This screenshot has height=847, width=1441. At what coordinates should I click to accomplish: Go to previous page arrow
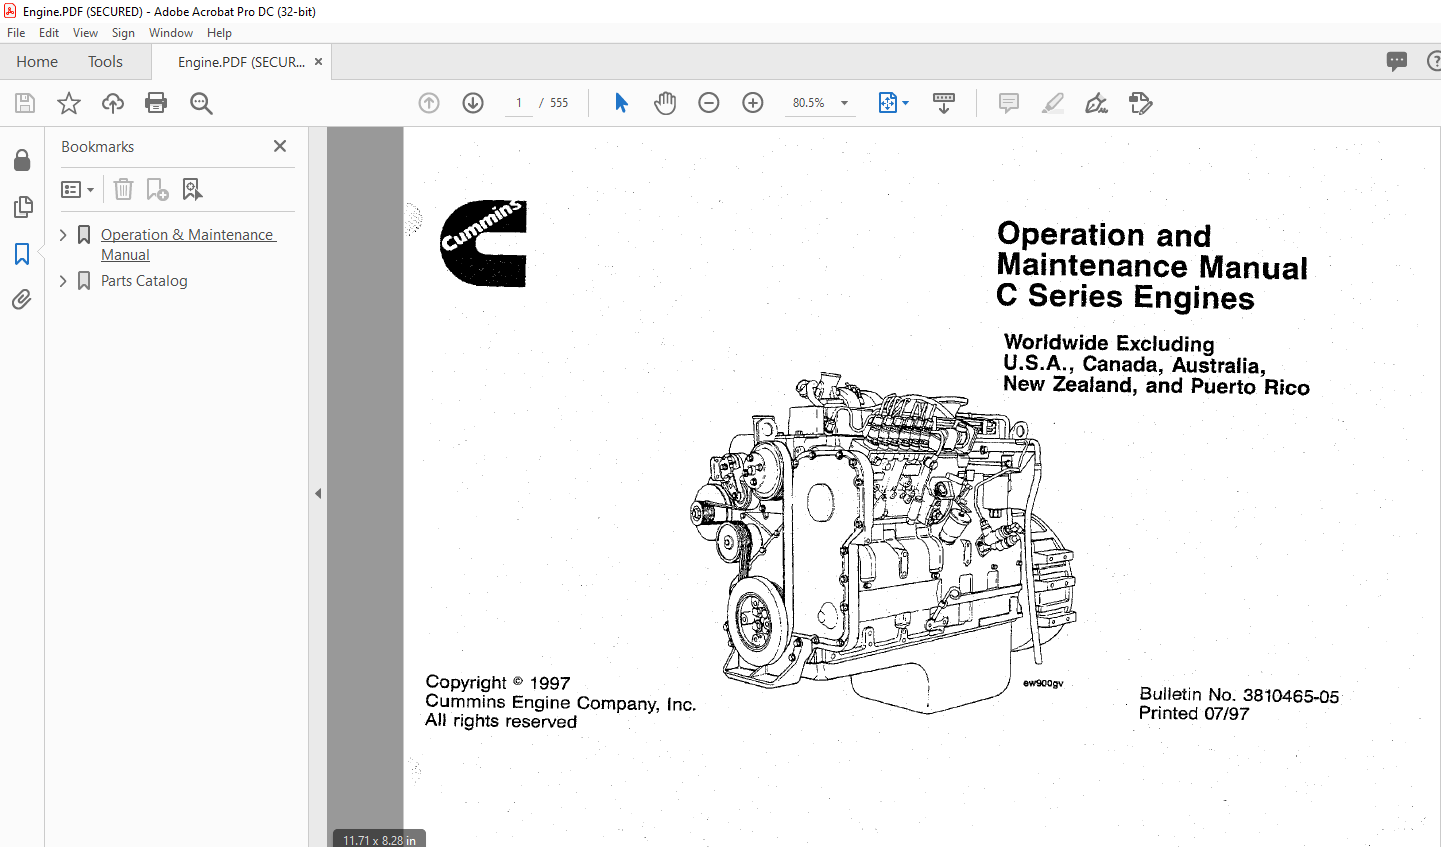click(429, 103)
